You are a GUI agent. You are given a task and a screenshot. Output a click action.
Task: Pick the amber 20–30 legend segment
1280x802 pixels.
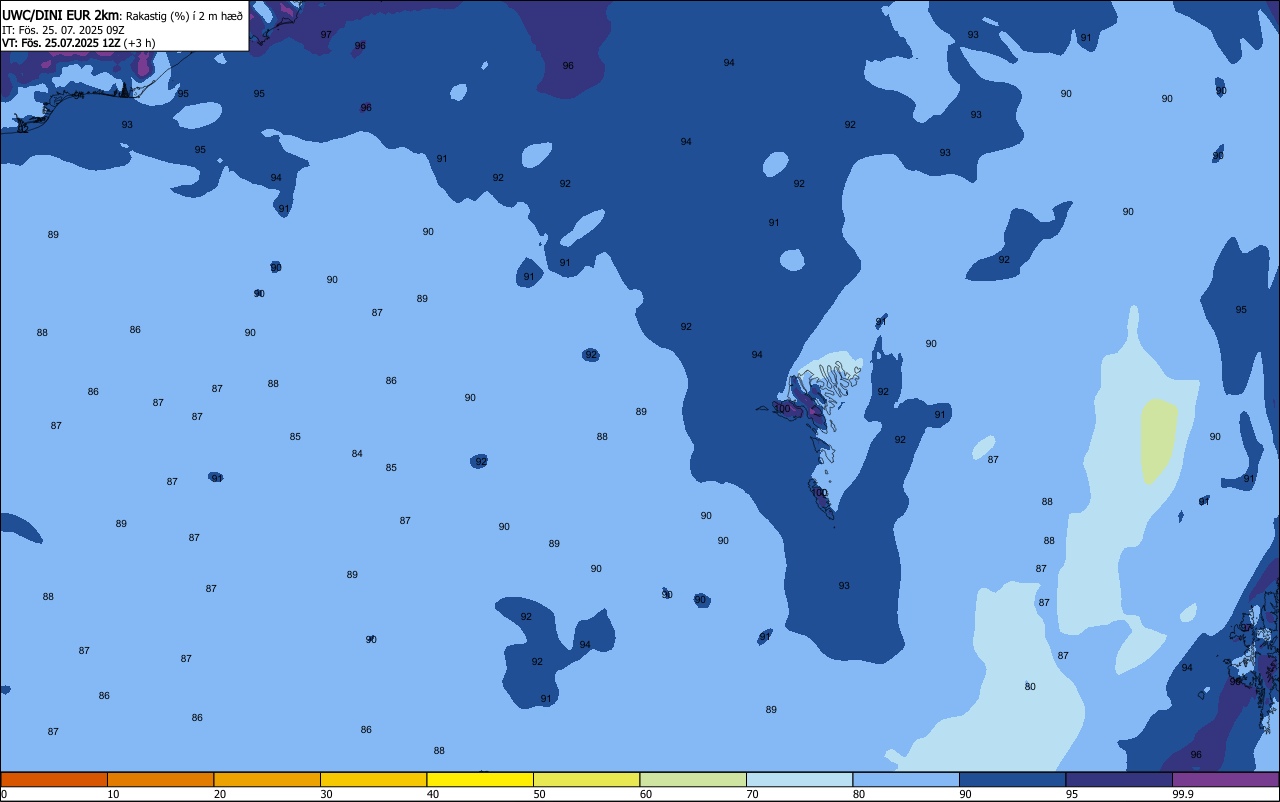point(267,779)
